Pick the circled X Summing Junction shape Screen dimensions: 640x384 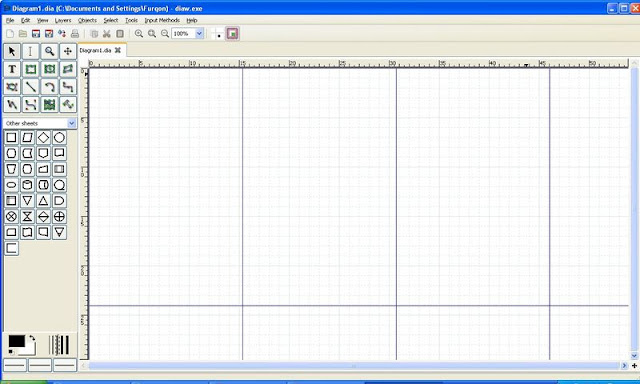[x=11, y=216]
